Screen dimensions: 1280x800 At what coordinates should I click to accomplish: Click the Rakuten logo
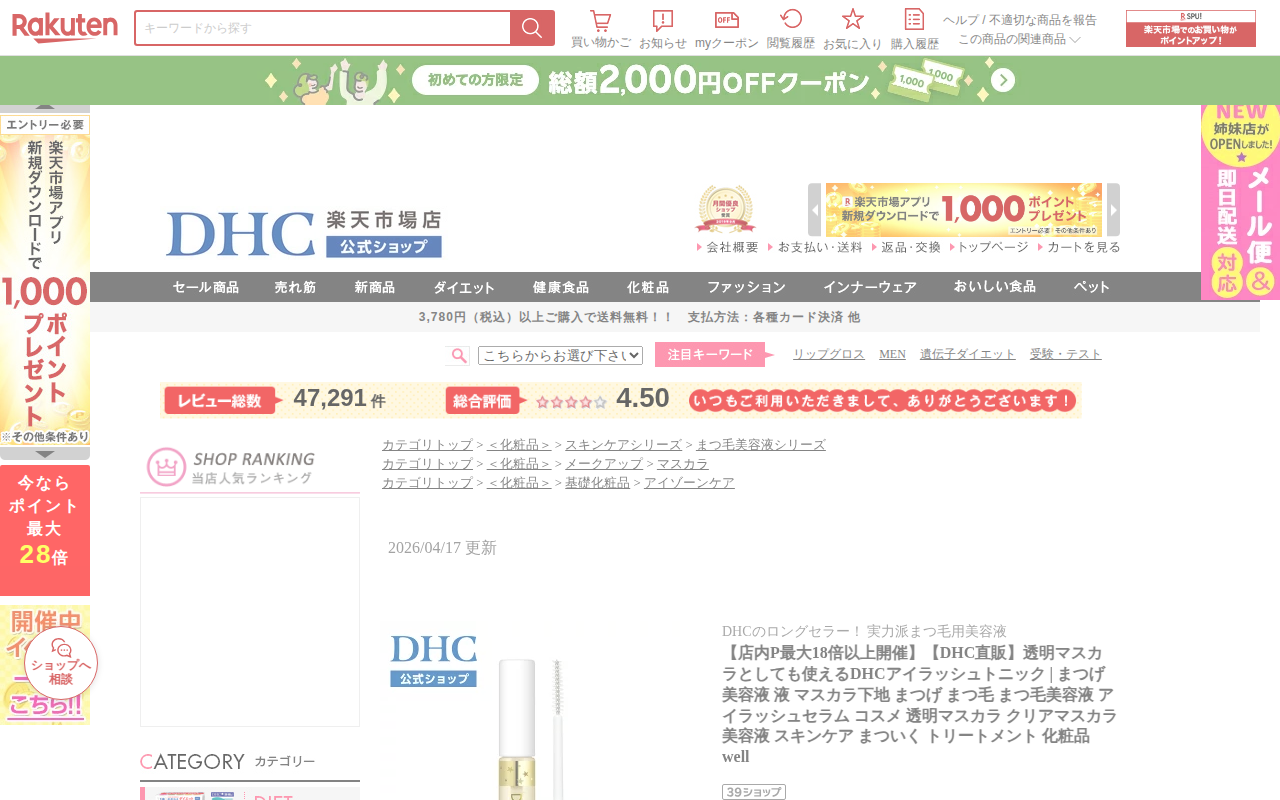click(65, 27)
